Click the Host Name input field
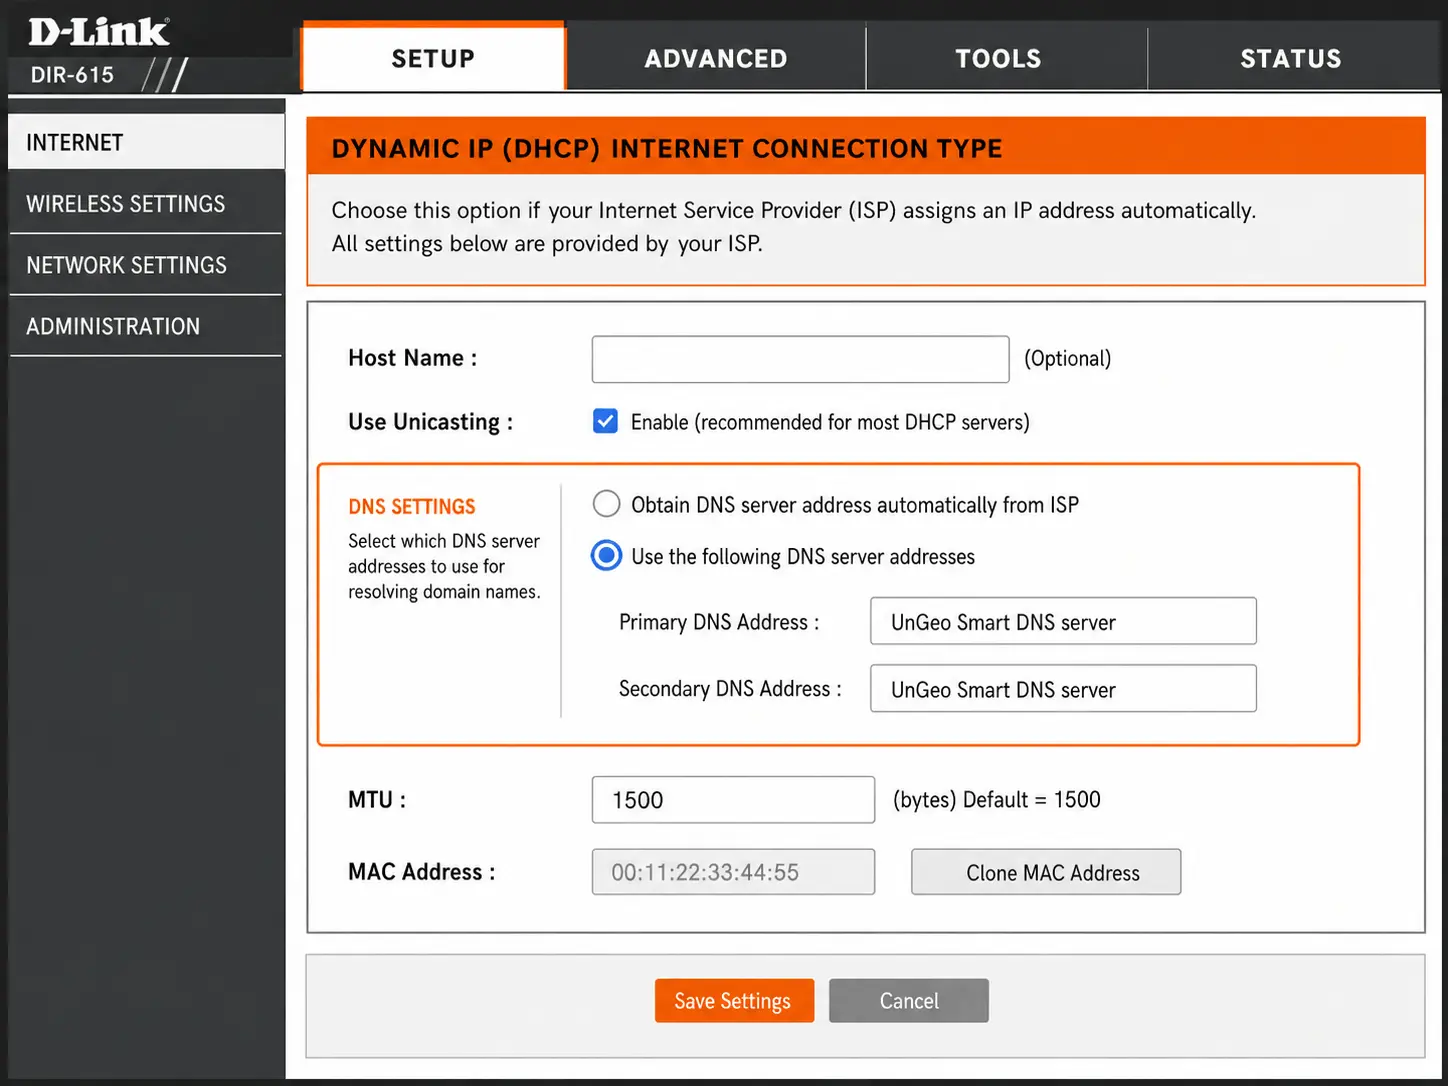This screenshot has width=1448, height=1086. (800, 359)
